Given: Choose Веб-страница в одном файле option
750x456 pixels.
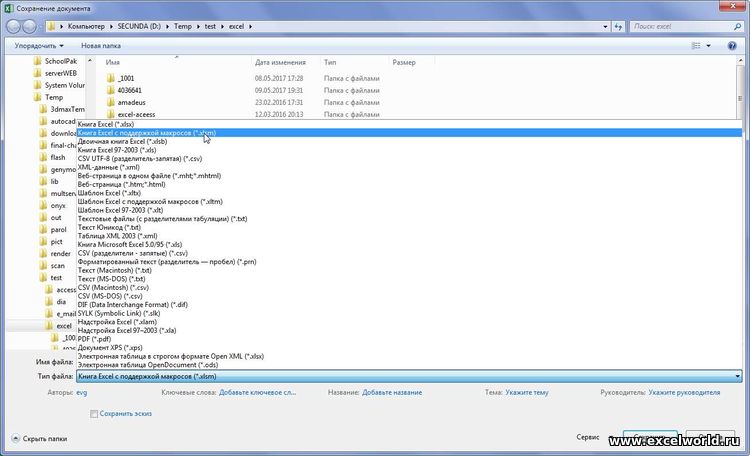Looking at the screenshot, I should (409, 176).
